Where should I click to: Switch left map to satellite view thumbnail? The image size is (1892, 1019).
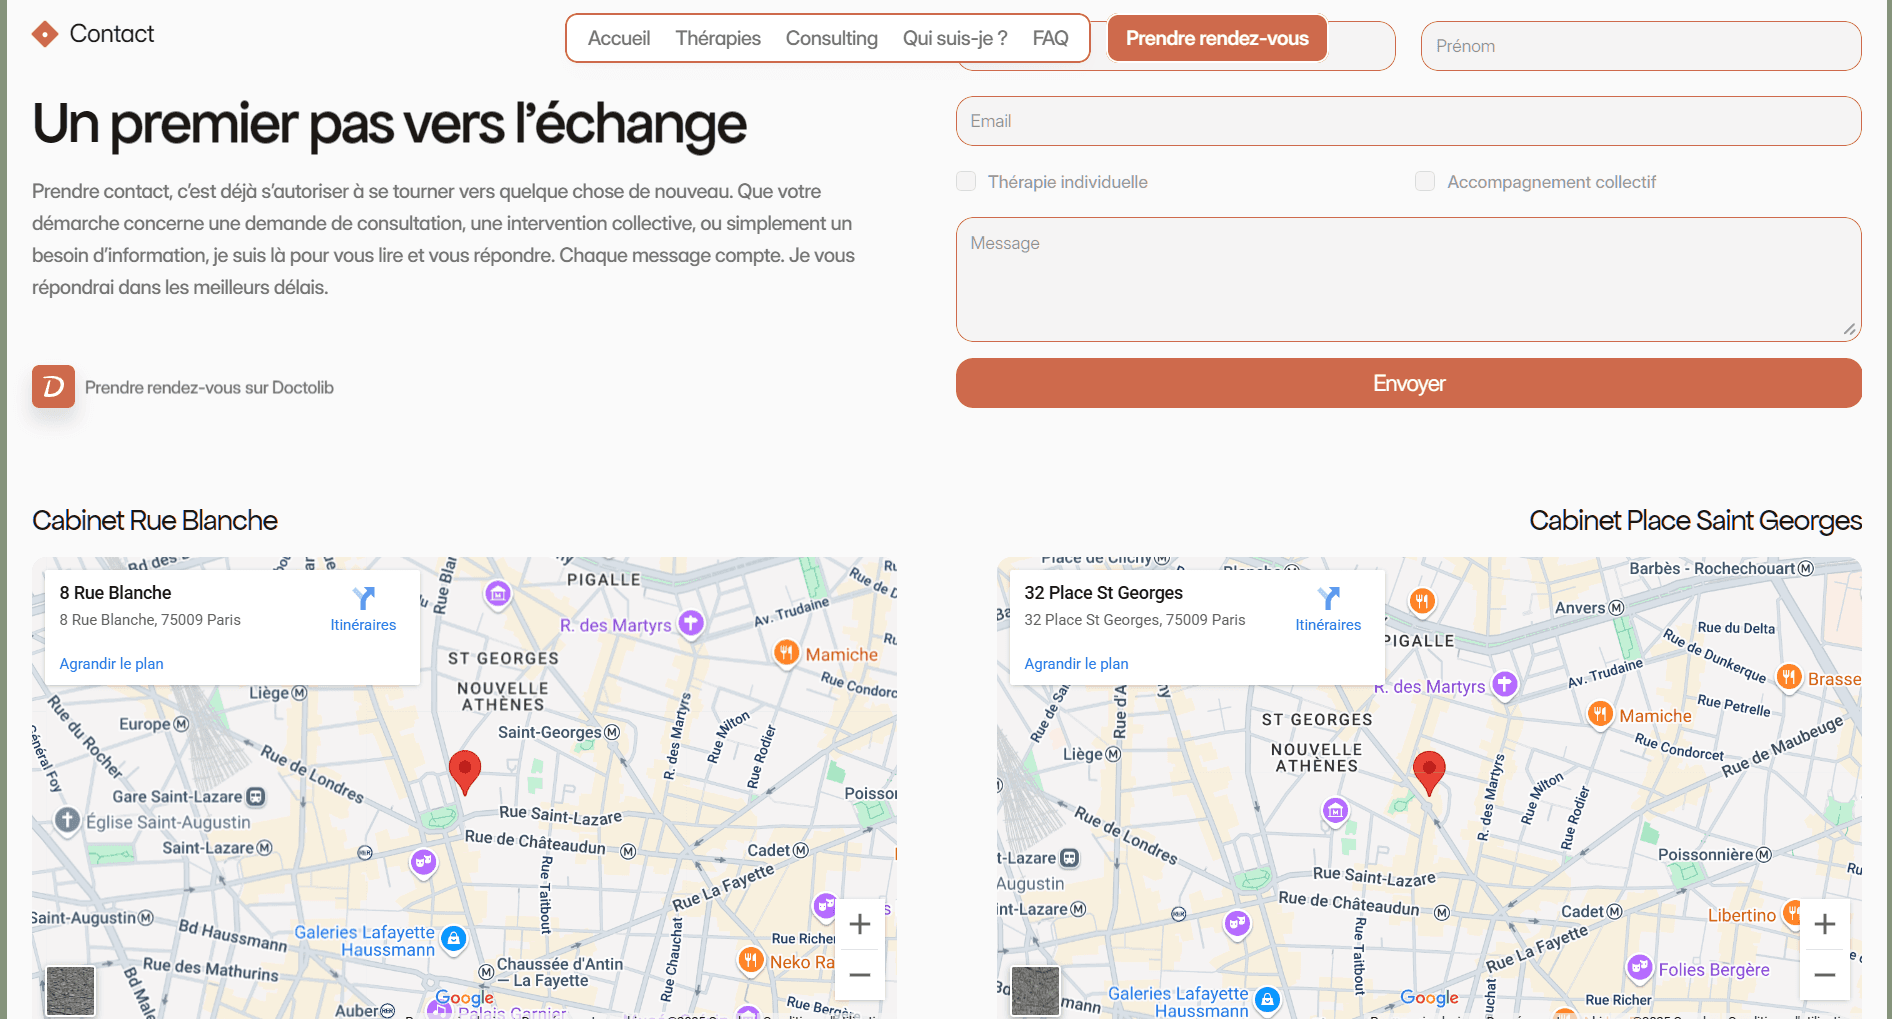71,991
